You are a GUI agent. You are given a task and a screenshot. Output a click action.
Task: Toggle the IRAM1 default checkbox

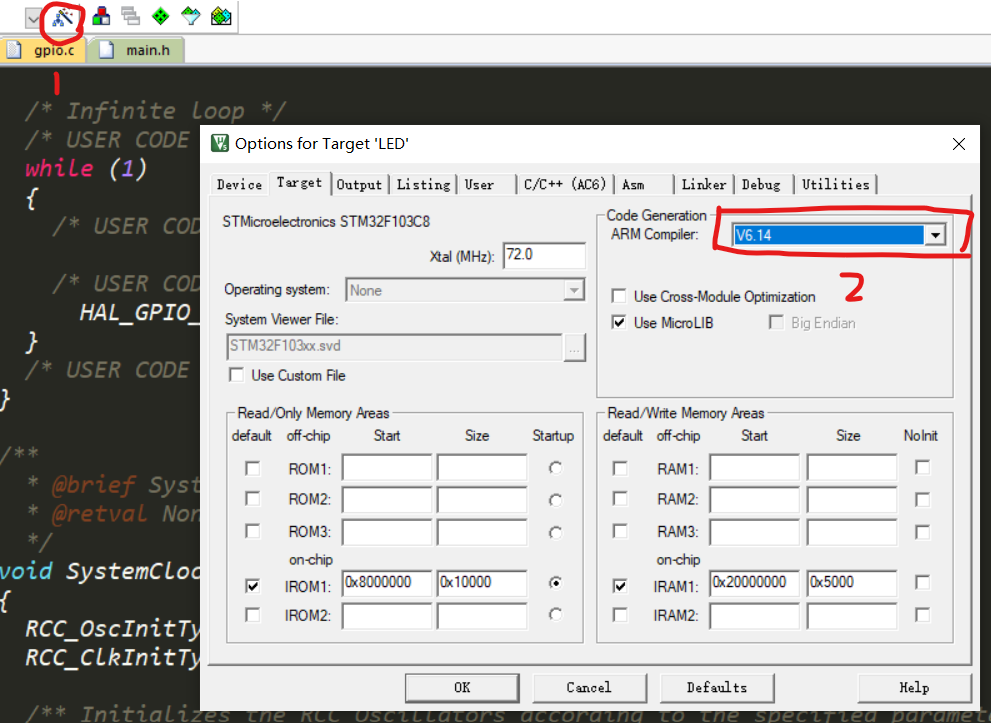[620, 586]
